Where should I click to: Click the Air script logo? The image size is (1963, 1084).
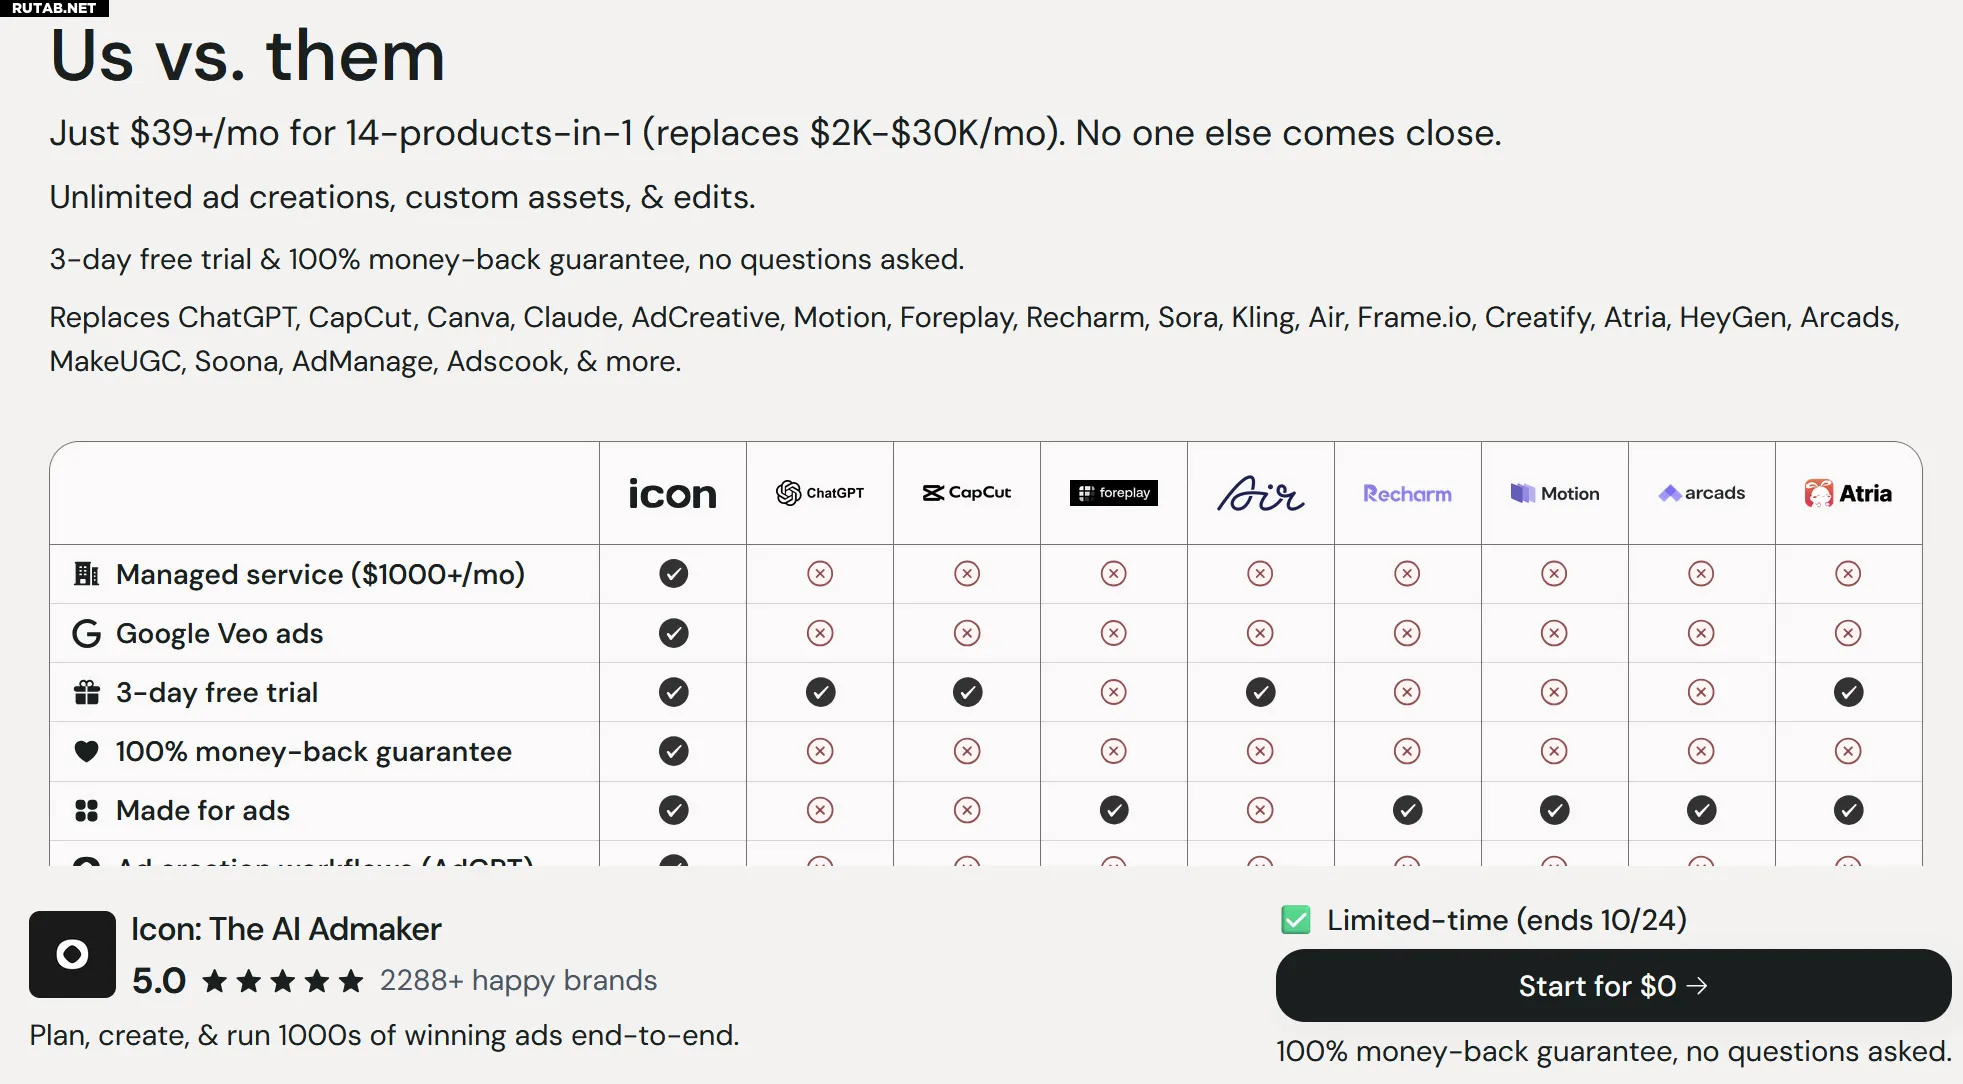click(x=1260, y=493)
